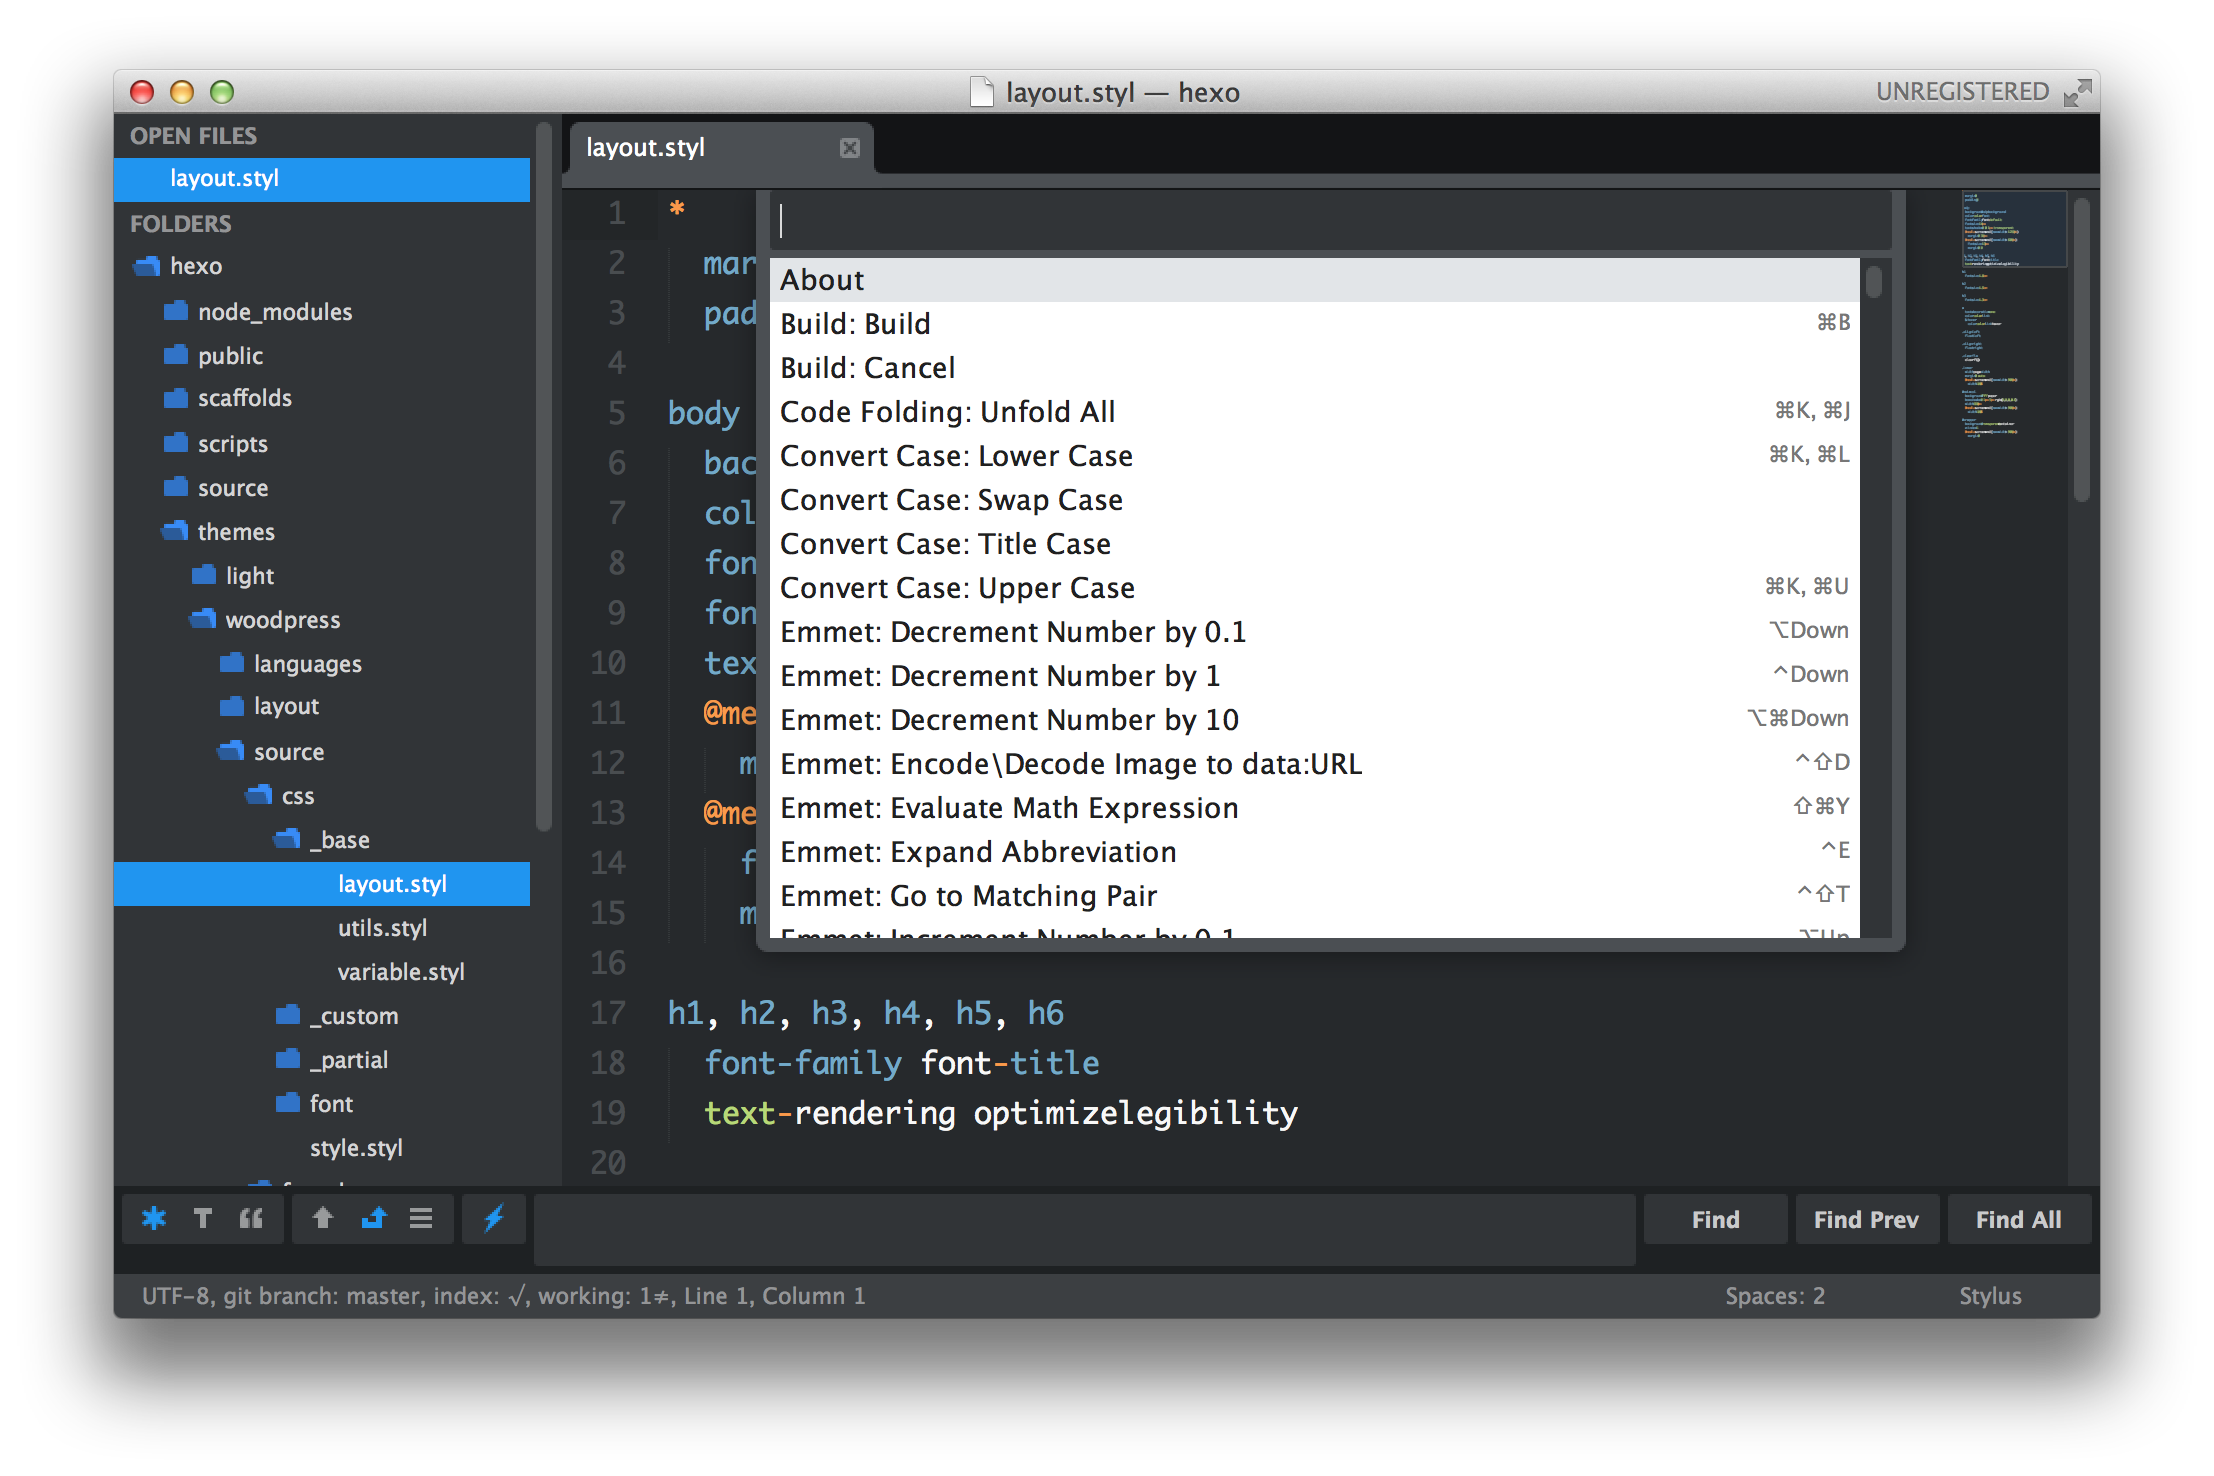Click the command palette scrollbar thumb
Image resolution: width=2214 pixels, height=1476 pixels.
[x=1873, y=280]
